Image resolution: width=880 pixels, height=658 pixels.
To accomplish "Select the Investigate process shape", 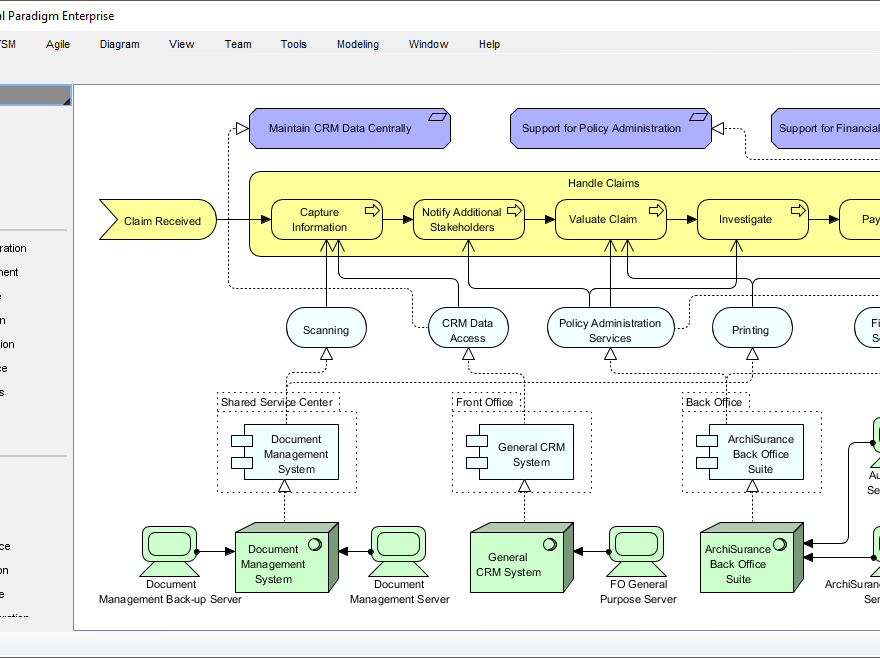I will (748, 219).
